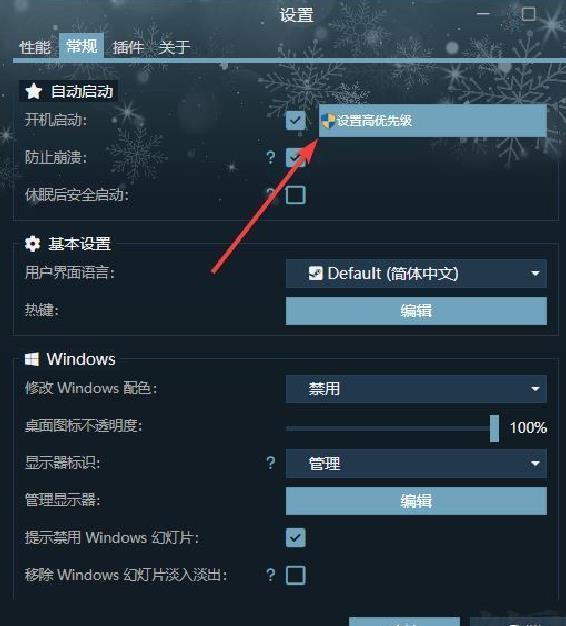Uncheck 提示禁用 Windows 幻灯片 checkbox
This screenshot has height=626, width=566.
point(296,537)
